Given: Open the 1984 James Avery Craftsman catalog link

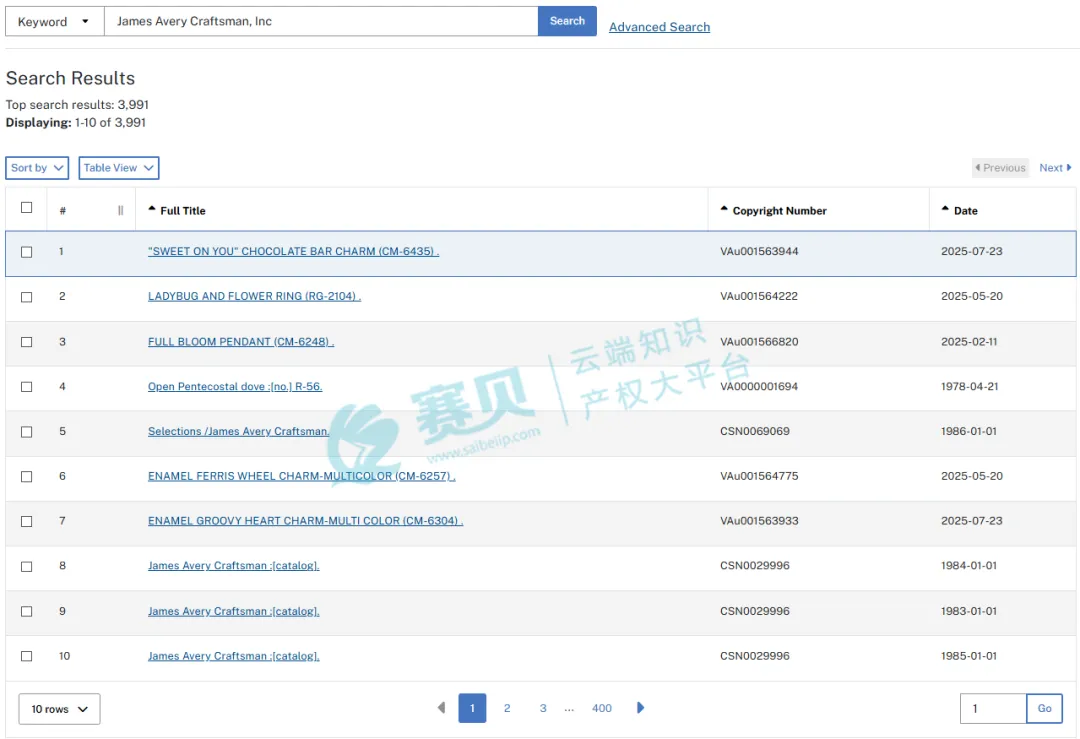Looking at the screenshot, I should tap(233, 565).
